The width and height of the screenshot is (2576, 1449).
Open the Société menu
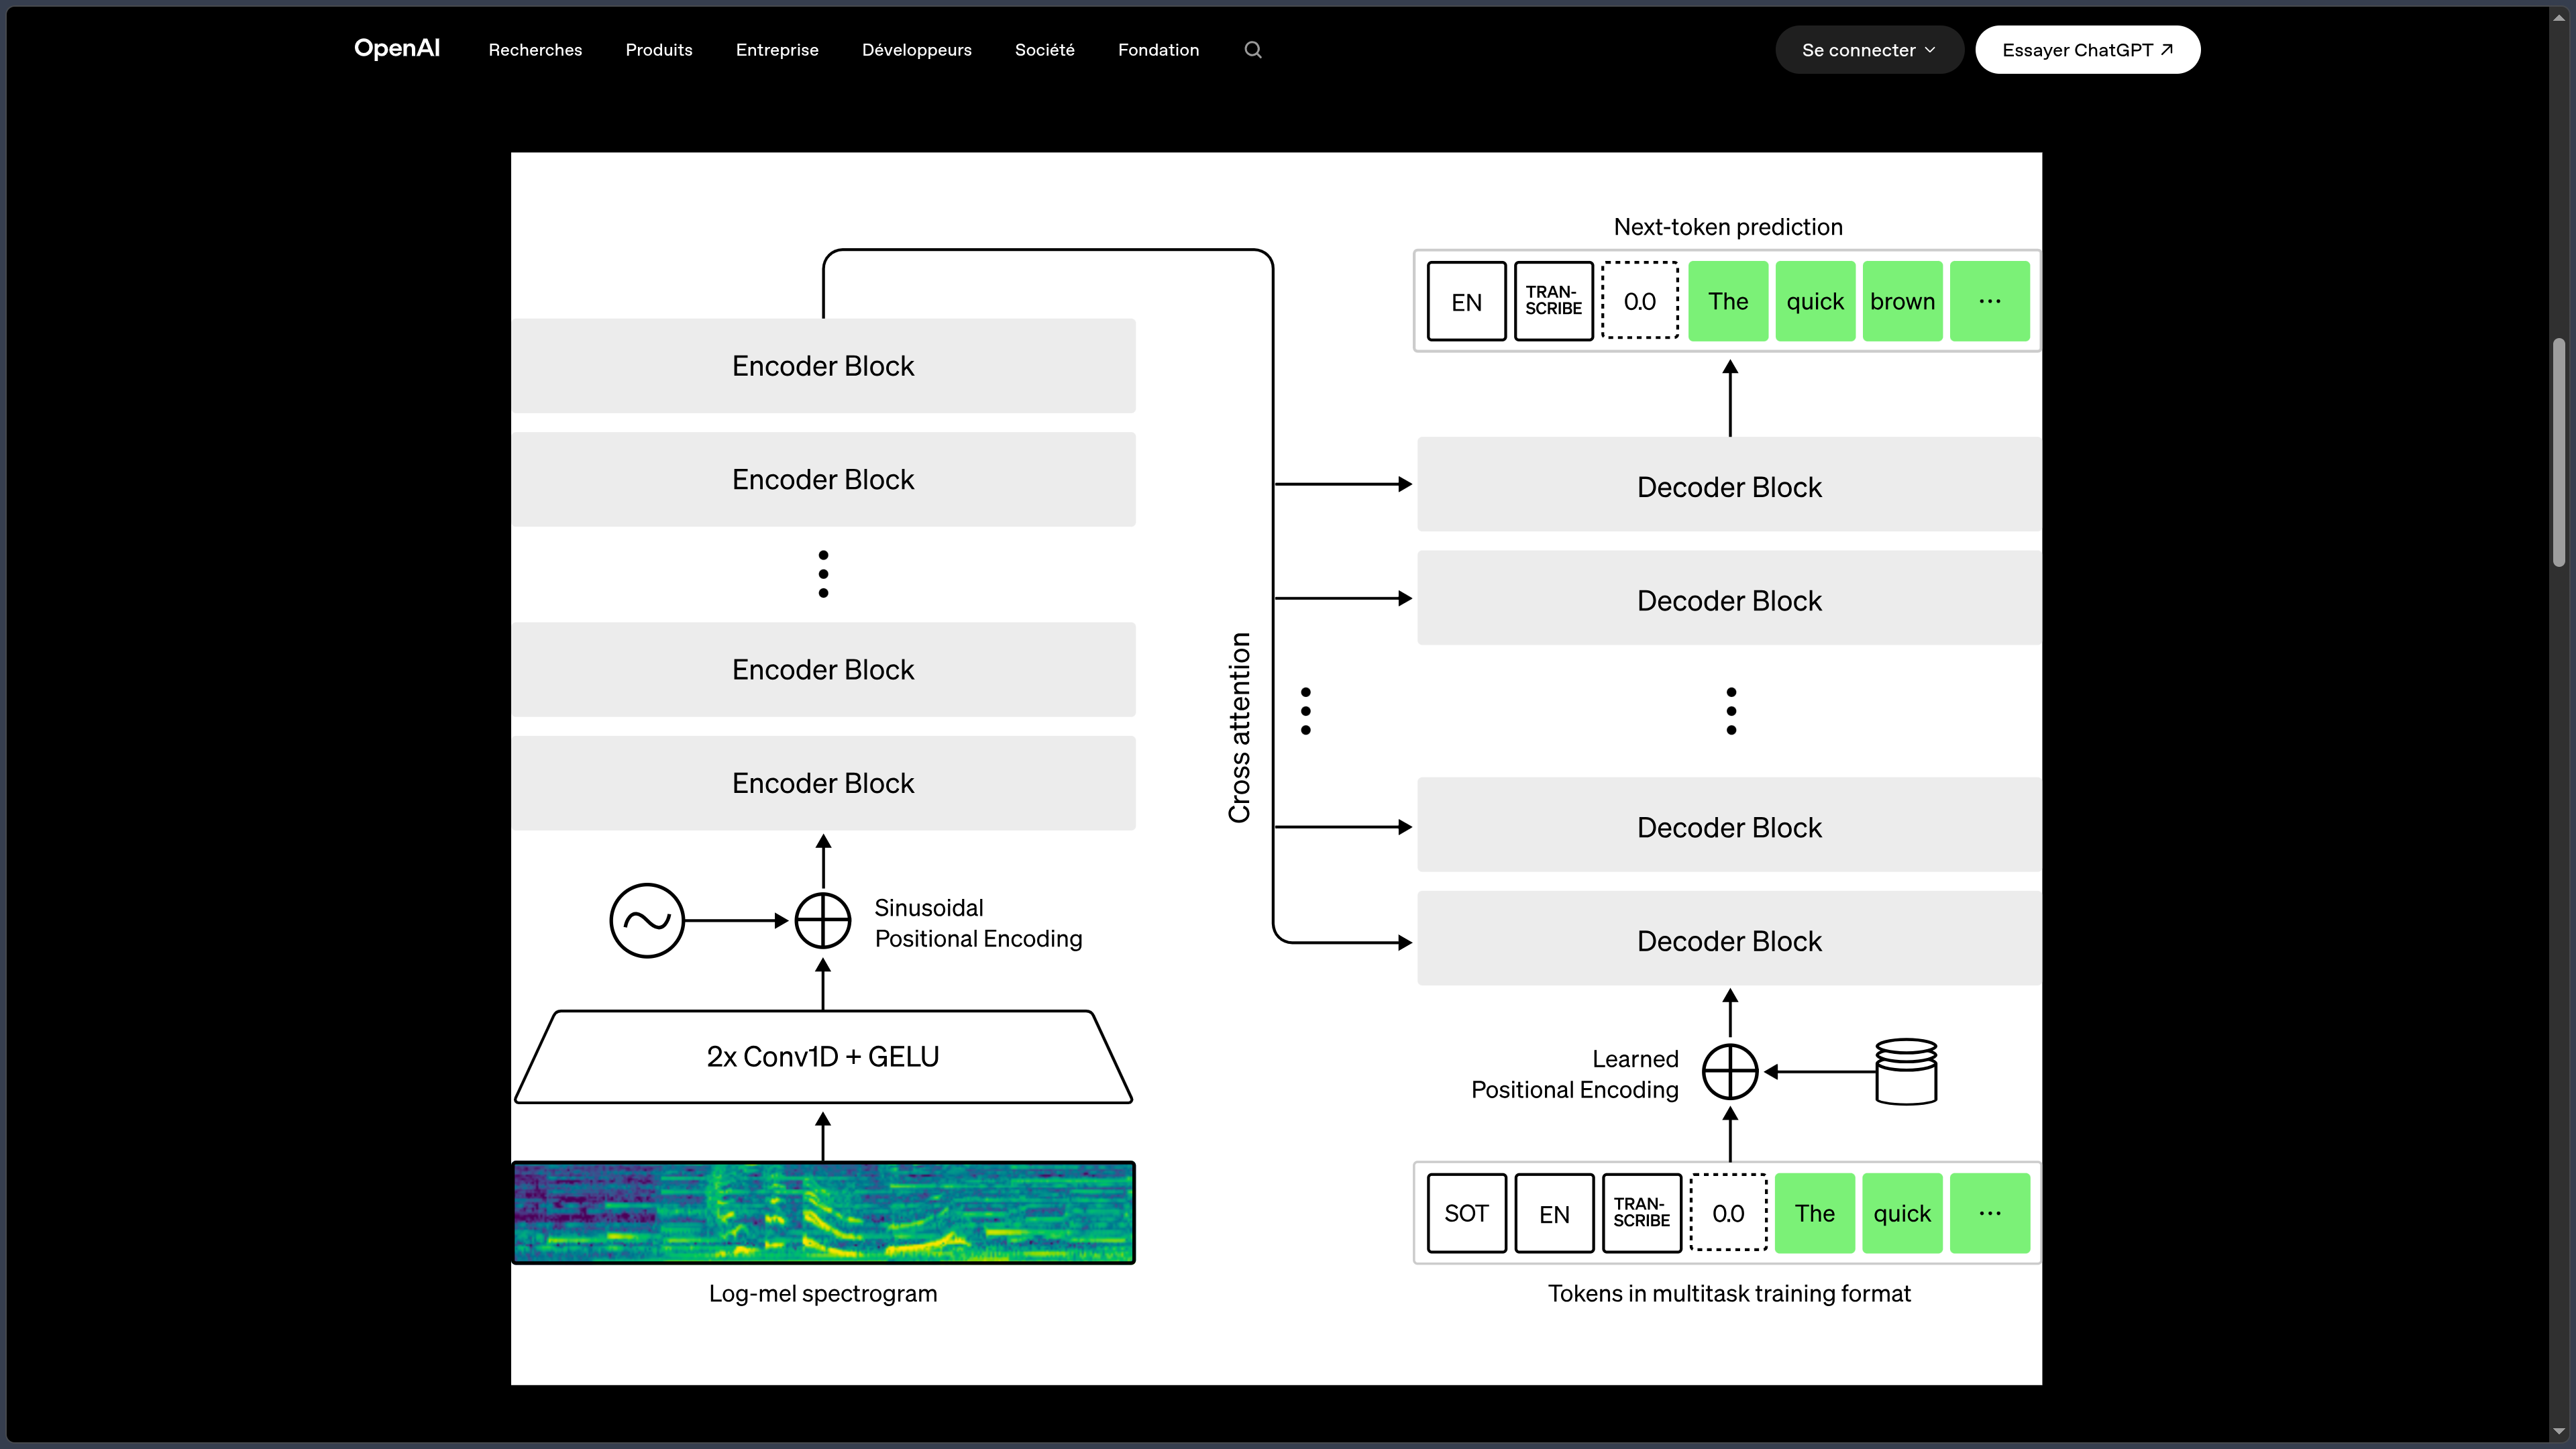[x=1045, y=50]
